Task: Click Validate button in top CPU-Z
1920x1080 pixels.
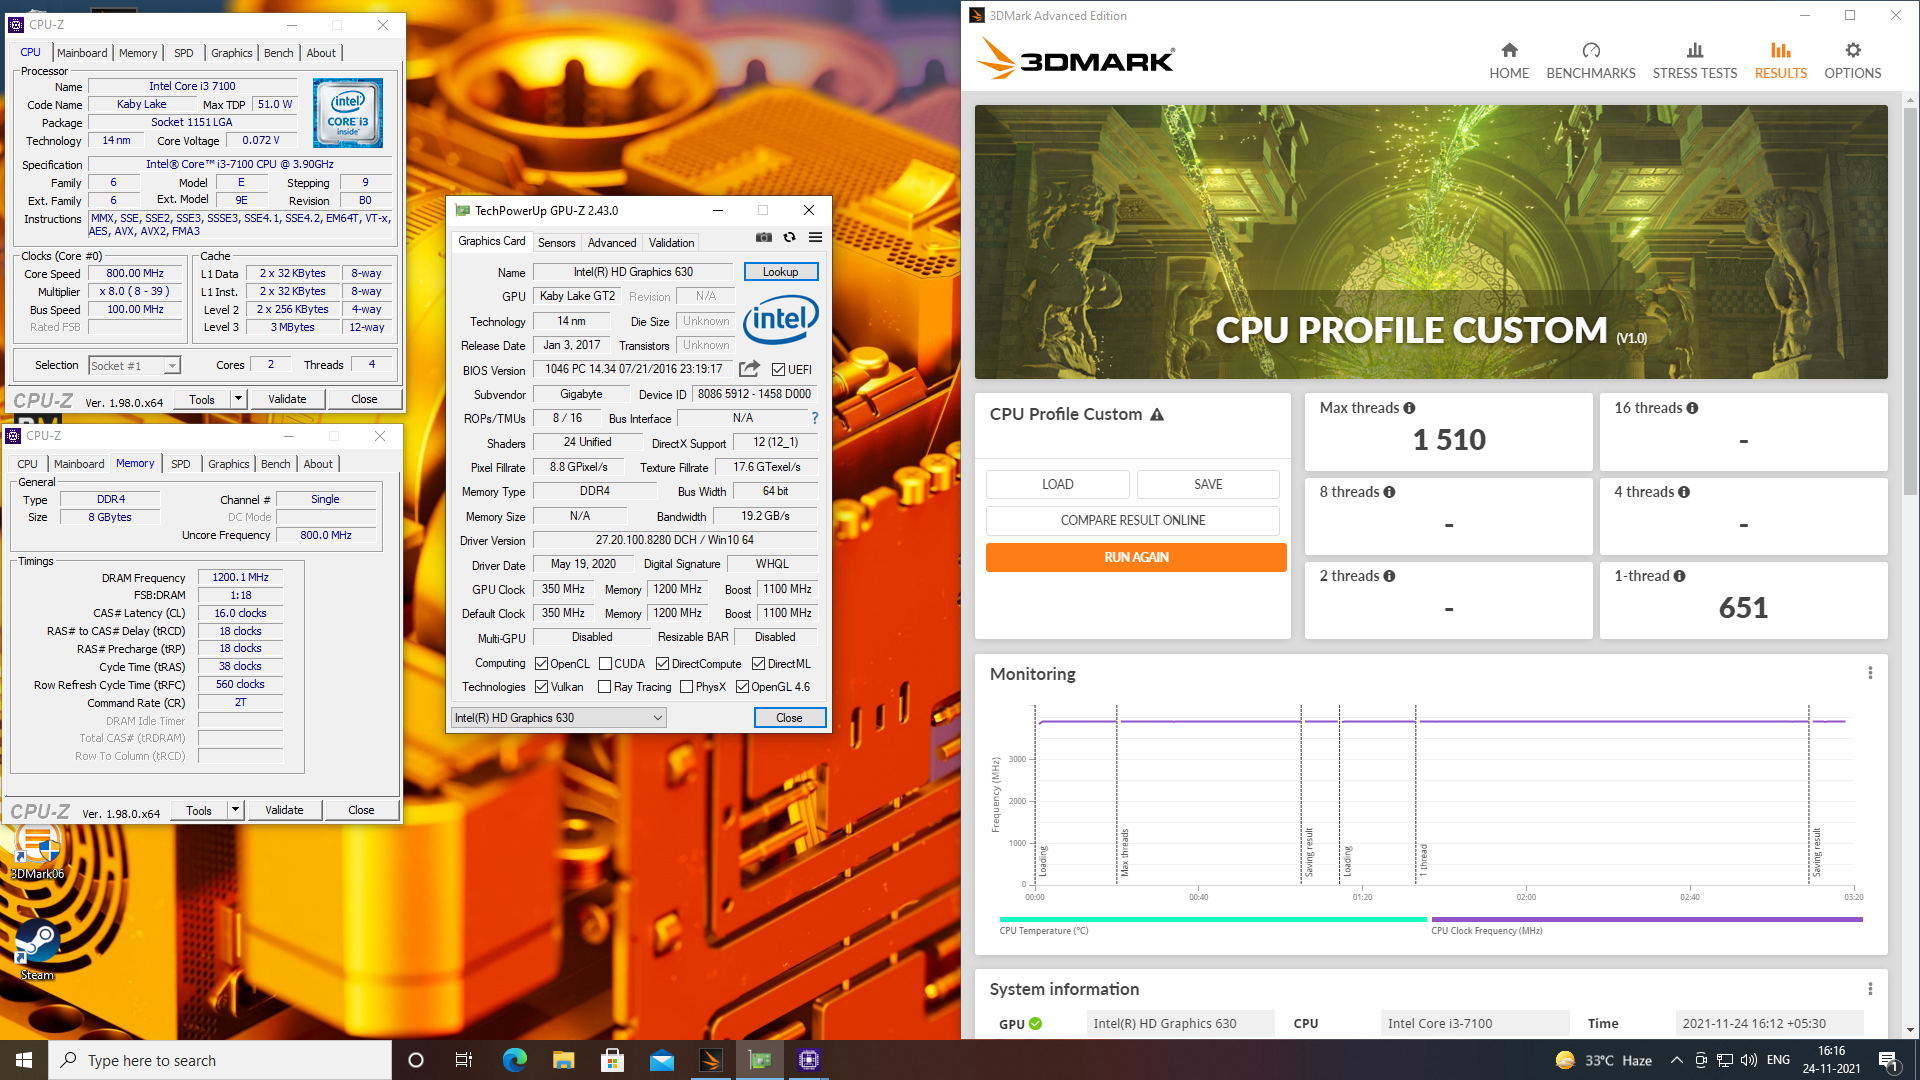Action: pos(287,399)
